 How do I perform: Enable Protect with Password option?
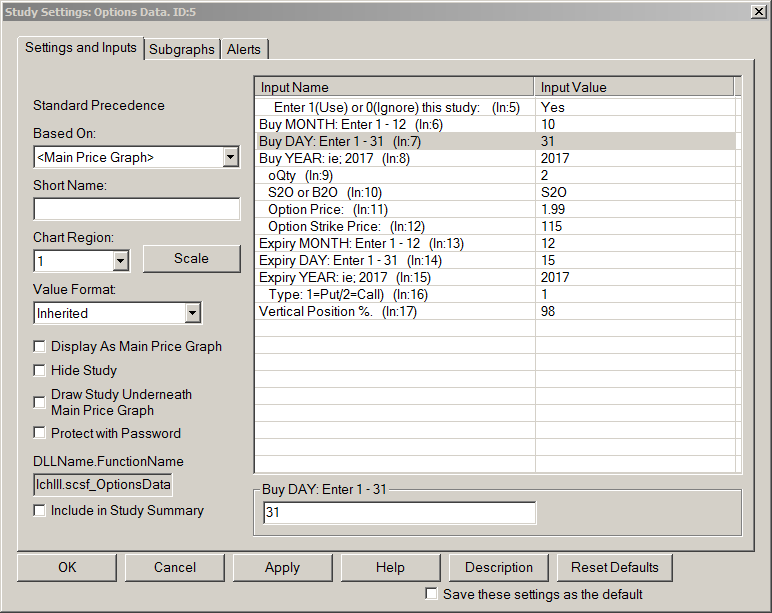pos(40,433)
